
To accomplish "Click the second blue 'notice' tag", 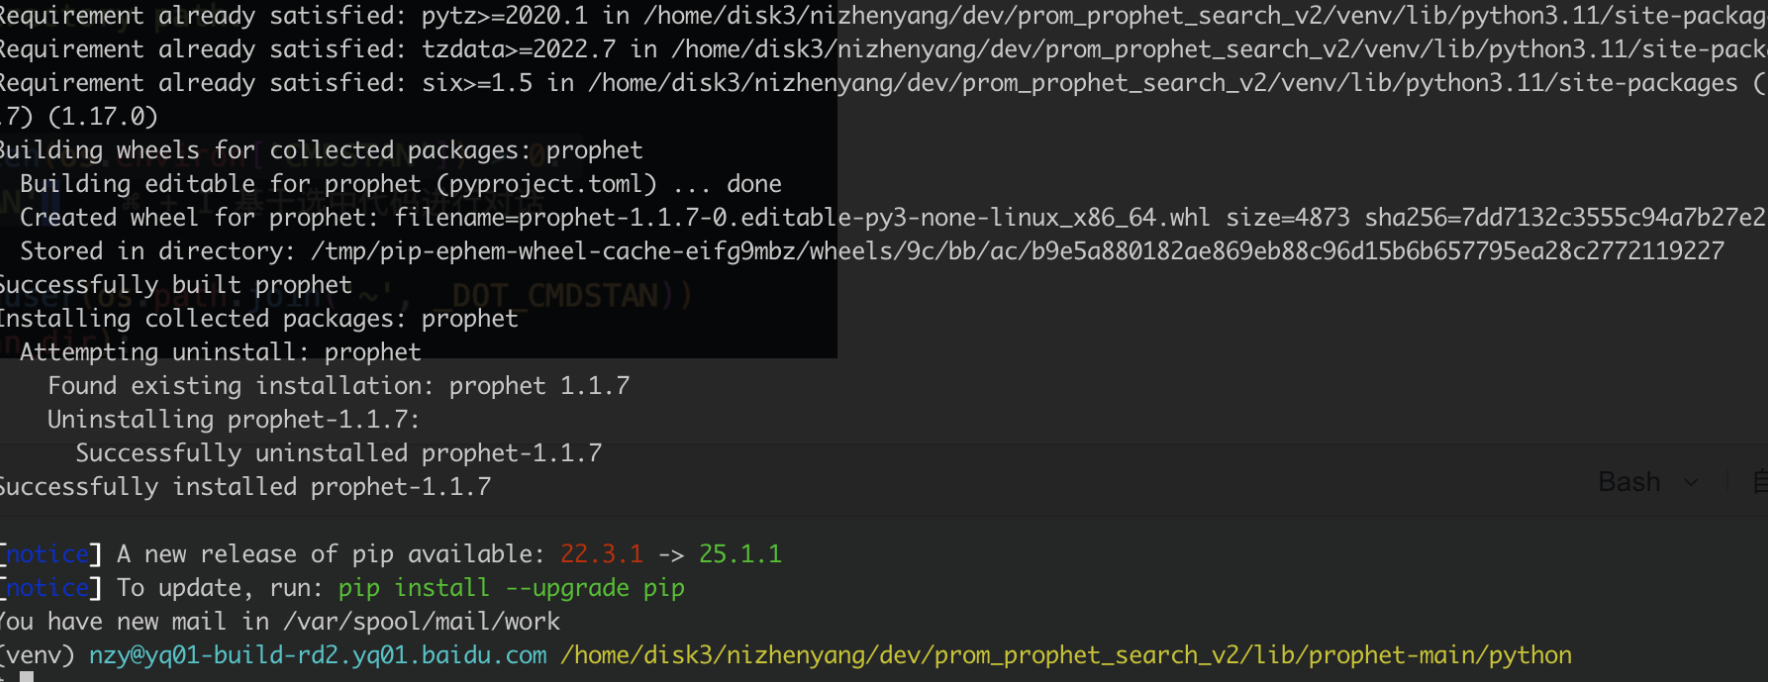I will tap(48, 588).
